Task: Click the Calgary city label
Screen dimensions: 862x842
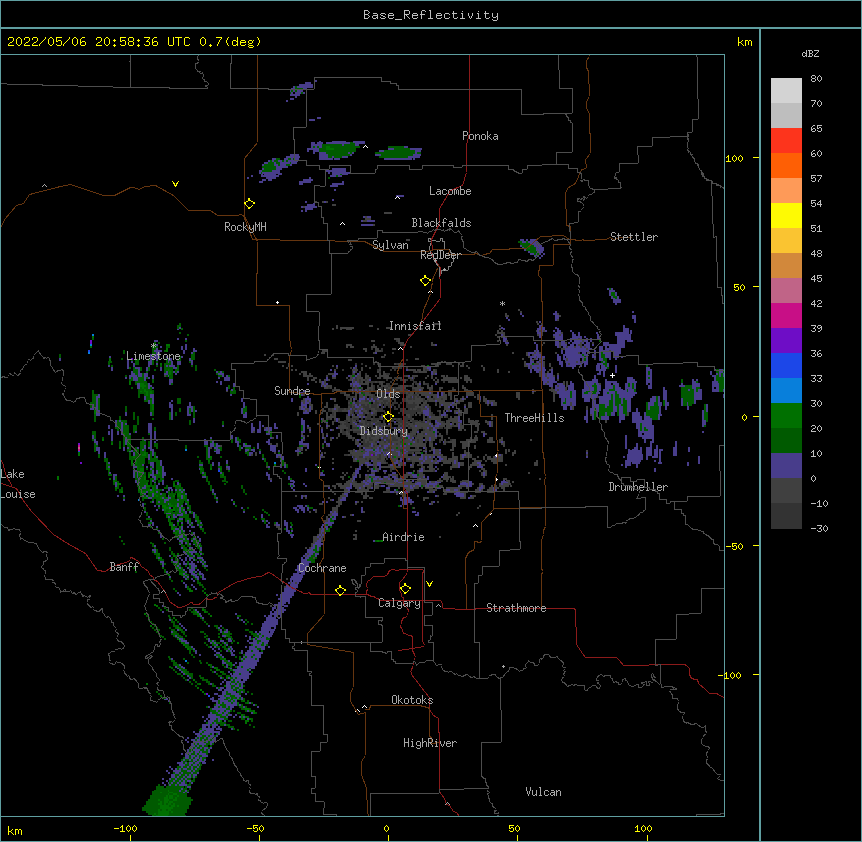Action: 399,603
